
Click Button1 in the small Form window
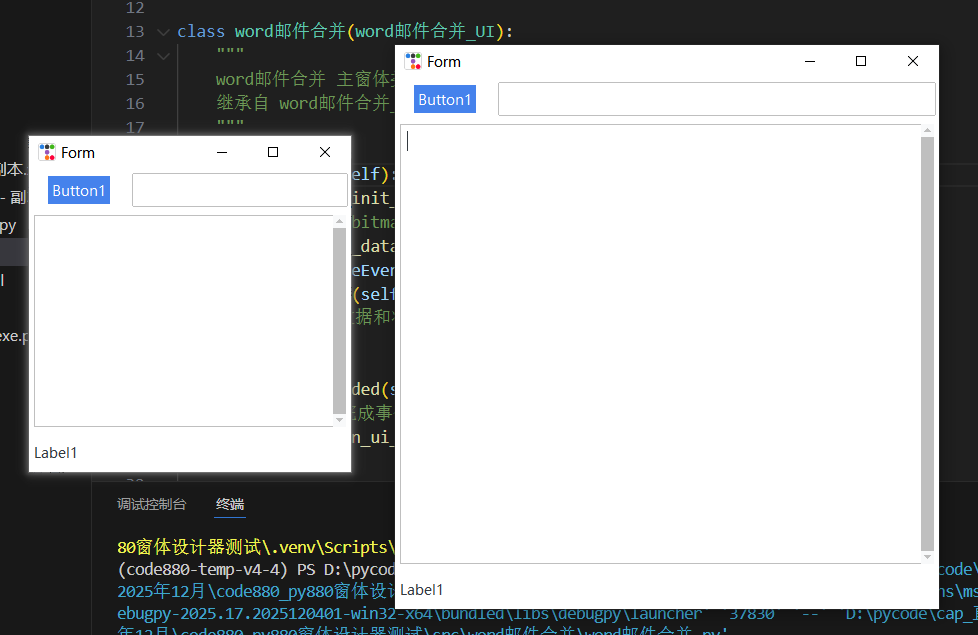click(x=78, y=189)
